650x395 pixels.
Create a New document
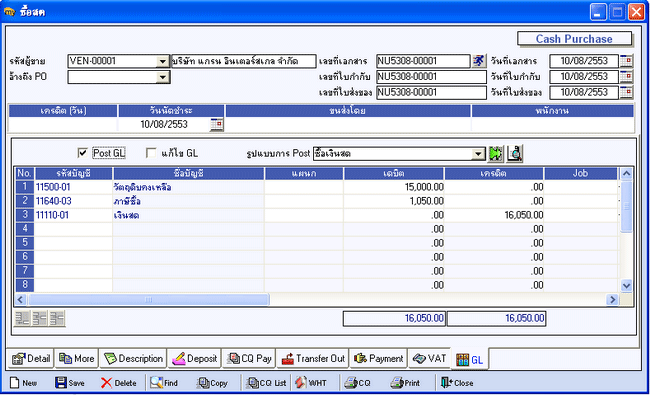[x=24, y=383]
